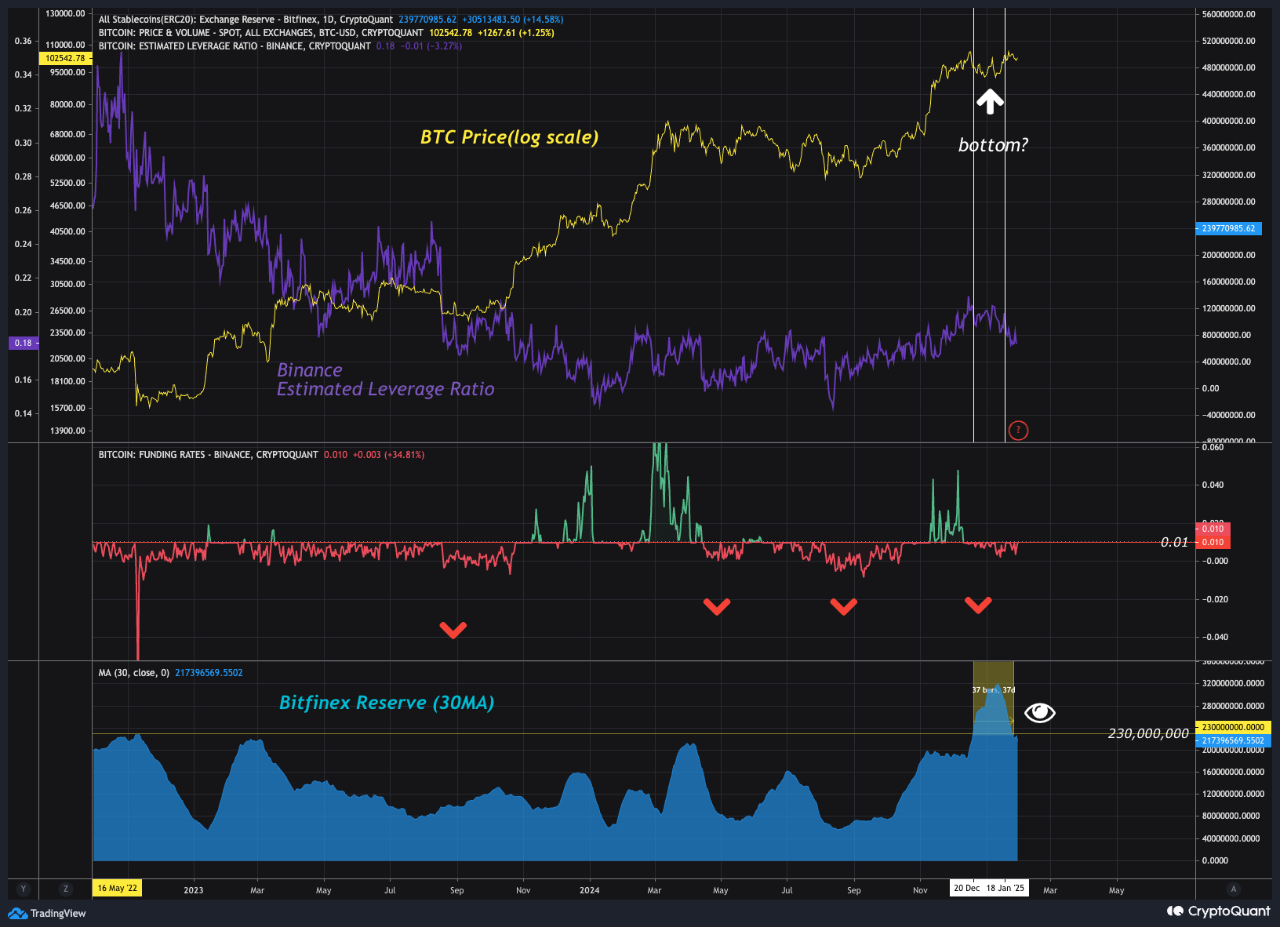Toggle the Y log scale button
The image size is (1280, 927).
[x=21, y=888]
